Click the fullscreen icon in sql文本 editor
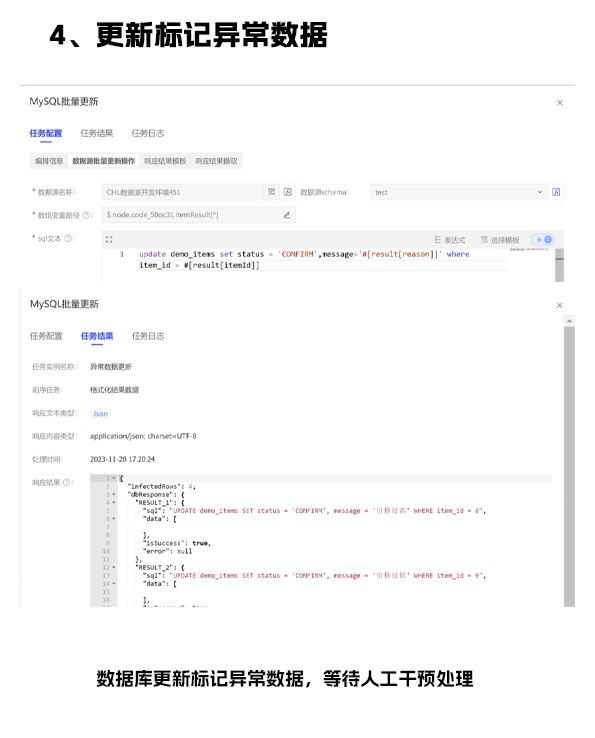The width and height of the screenshot is (595, 738). coord(109,240)
